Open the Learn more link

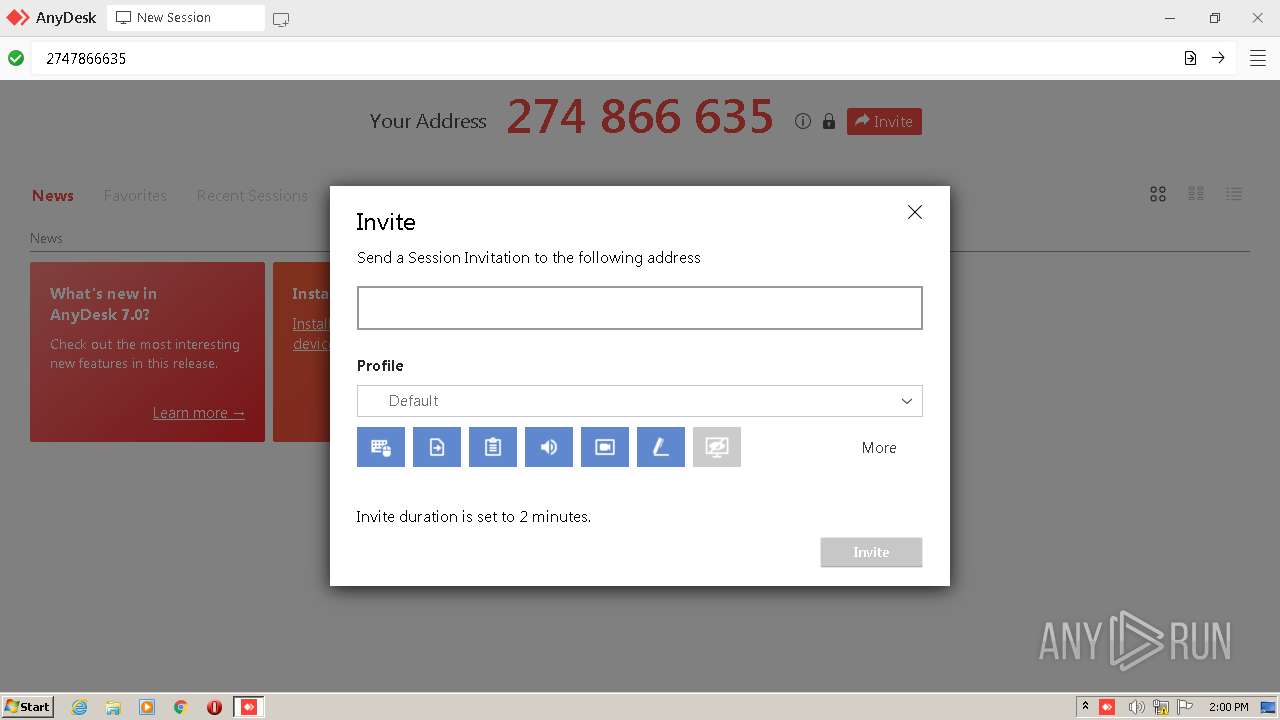coord(199,413)
